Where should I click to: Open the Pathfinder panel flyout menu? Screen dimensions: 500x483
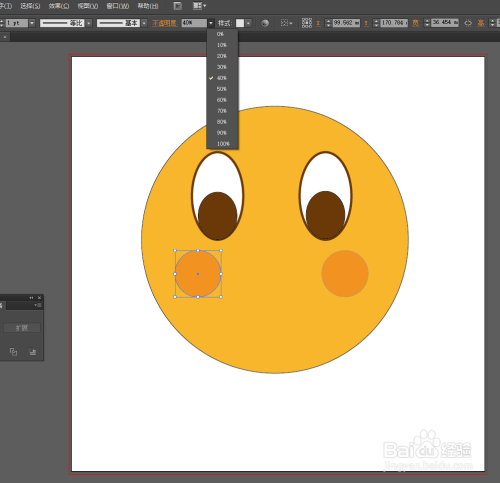click(38, 305)
